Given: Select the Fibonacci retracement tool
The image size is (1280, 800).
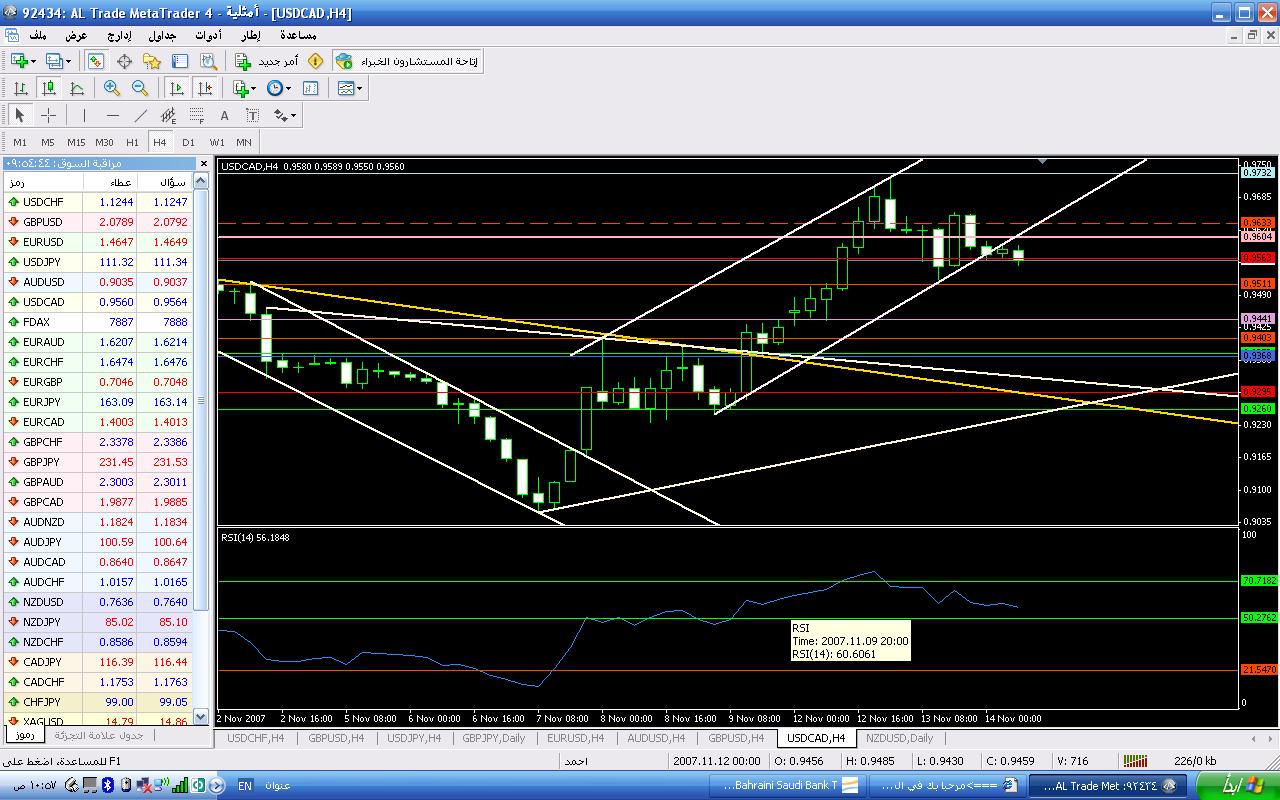Looking at the screenshot, I should tap(197, 115).
